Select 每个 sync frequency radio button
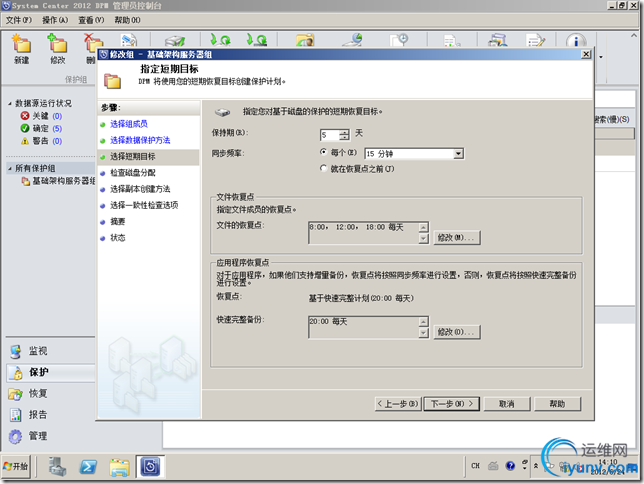 (x=323, y=152)
